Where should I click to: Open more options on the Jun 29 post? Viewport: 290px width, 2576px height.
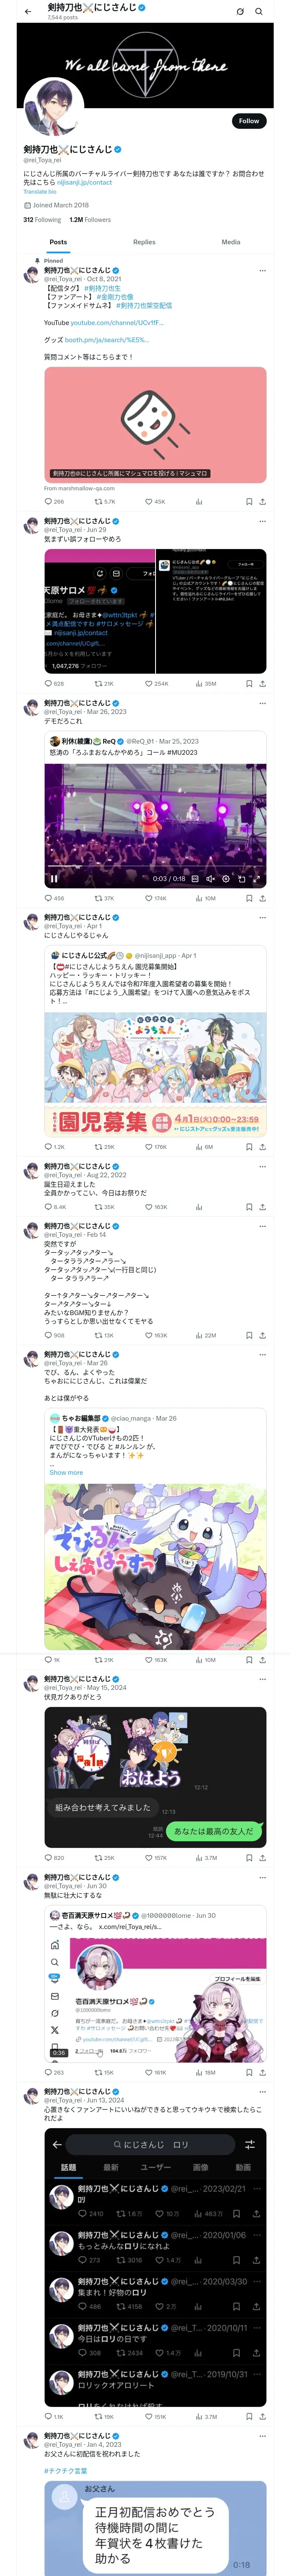click(x=262, y=521)
